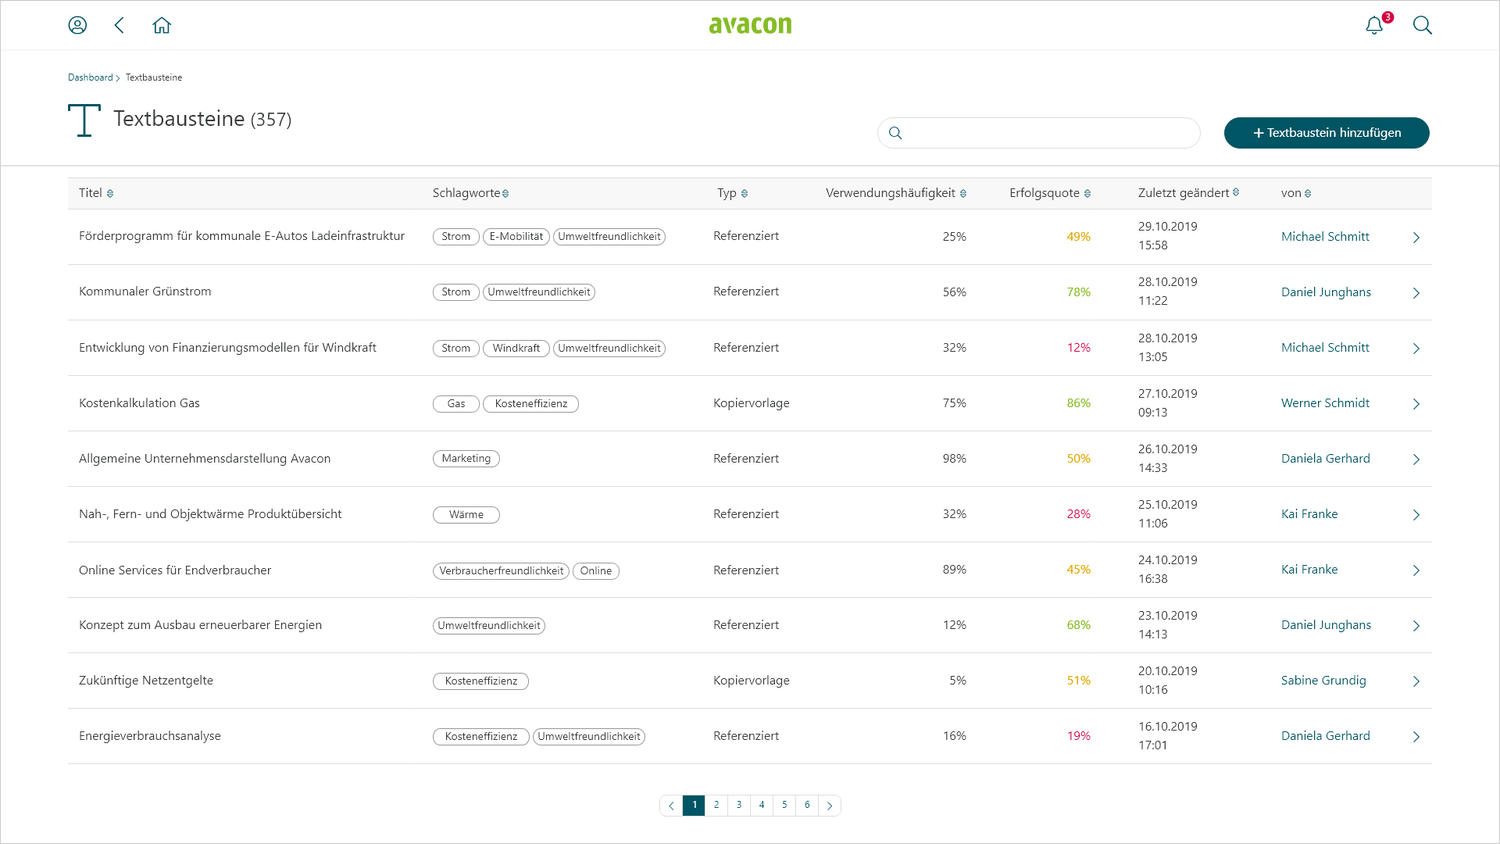Click the Wärme tag
Image resolution: width=1500 pixels, height=844 pixels.
[x=466, y=515]
